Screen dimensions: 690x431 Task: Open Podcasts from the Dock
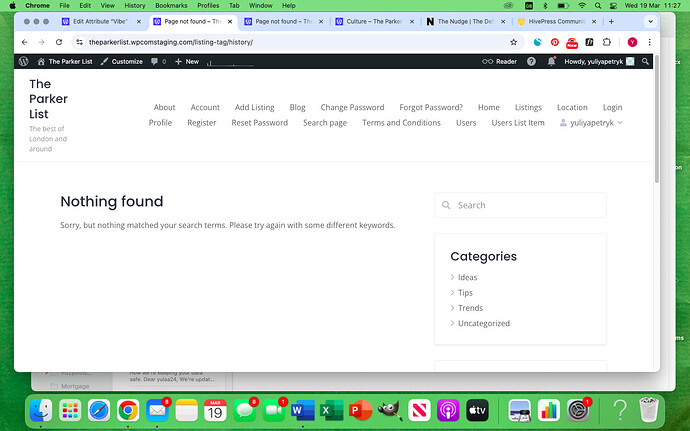(448, 410)
